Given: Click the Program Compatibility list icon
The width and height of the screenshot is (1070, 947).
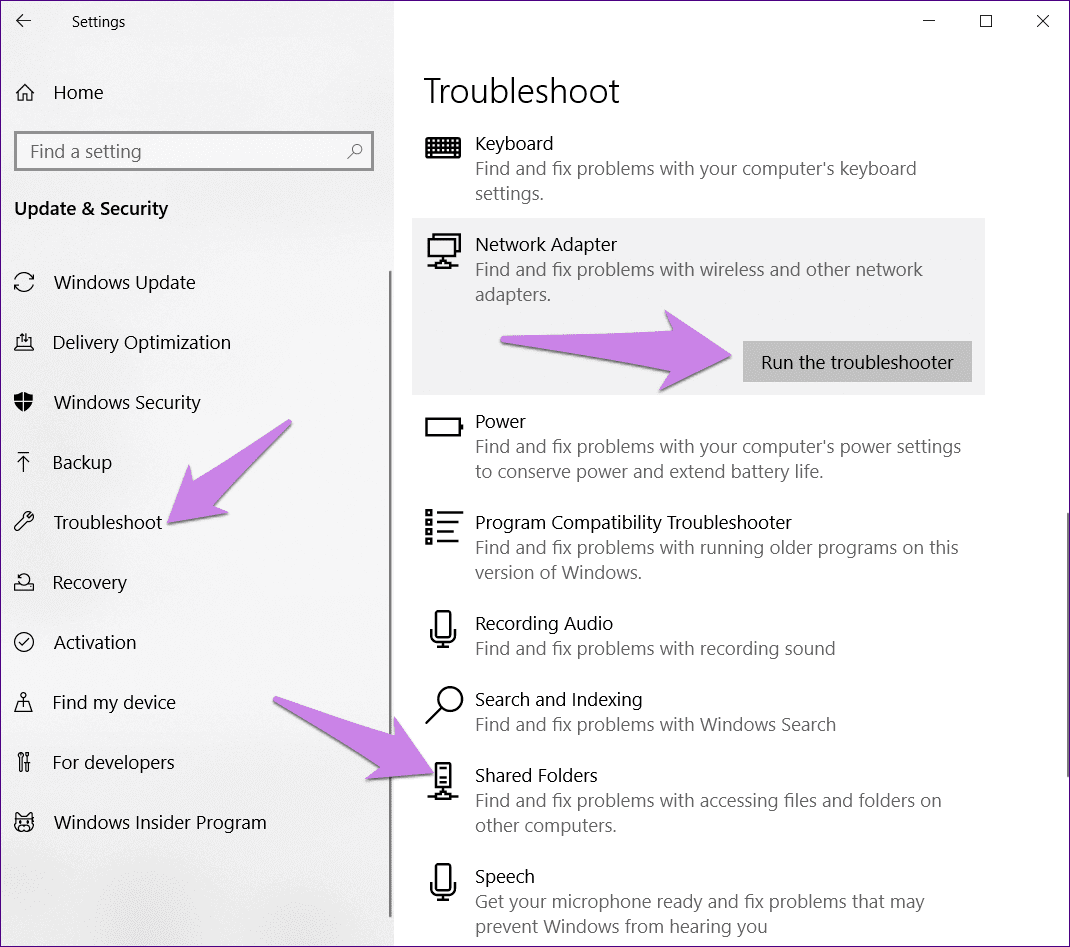Looking at the screenshot, I should tap(444, 527).
